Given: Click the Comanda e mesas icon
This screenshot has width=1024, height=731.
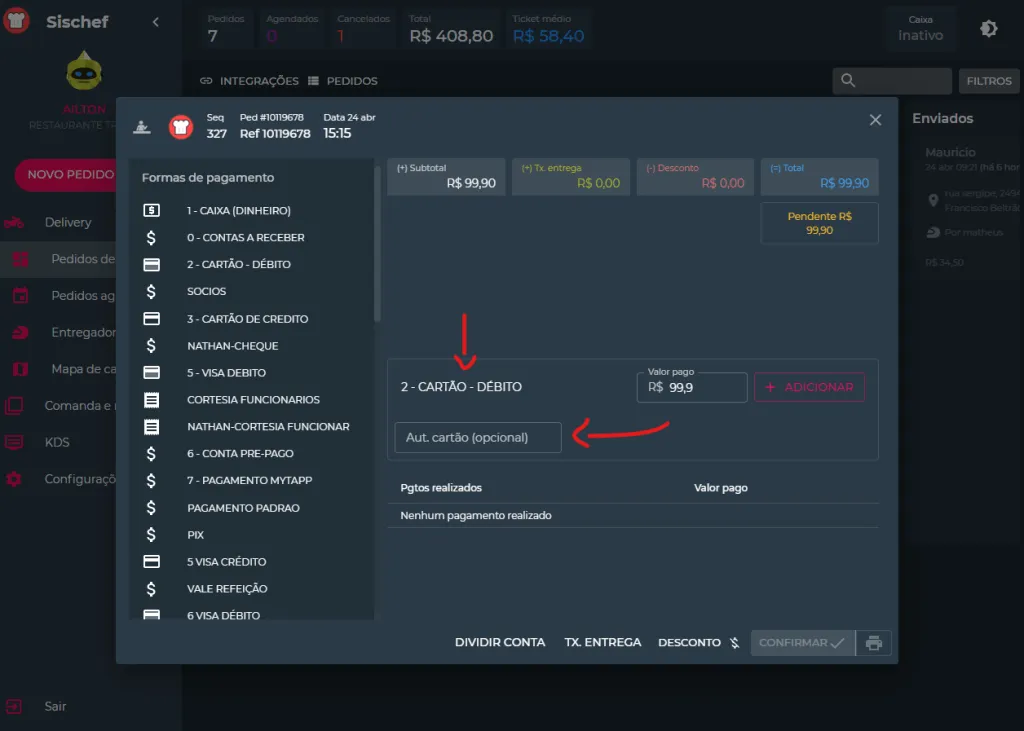Looking at the screenshot, I should (x=14, y=406).
